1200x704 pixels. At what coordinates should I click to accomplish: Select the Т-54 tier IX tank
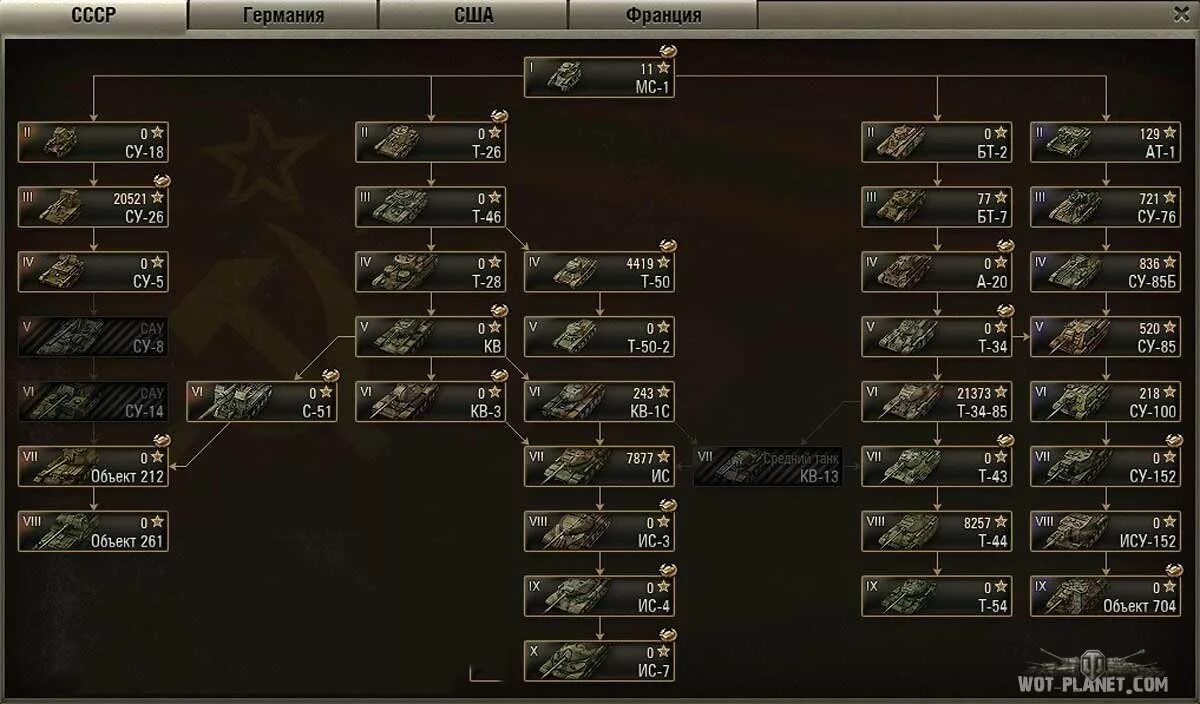pos(937,596)
